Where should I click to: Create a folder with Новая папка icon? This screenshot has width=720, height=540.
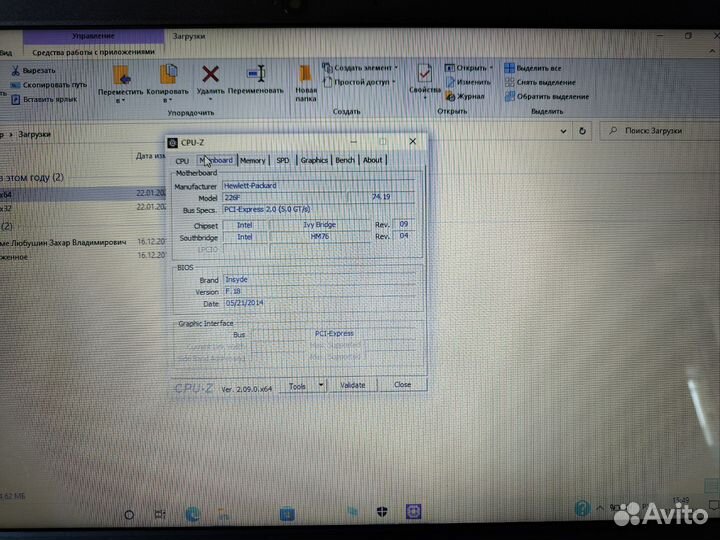(305, 74)
